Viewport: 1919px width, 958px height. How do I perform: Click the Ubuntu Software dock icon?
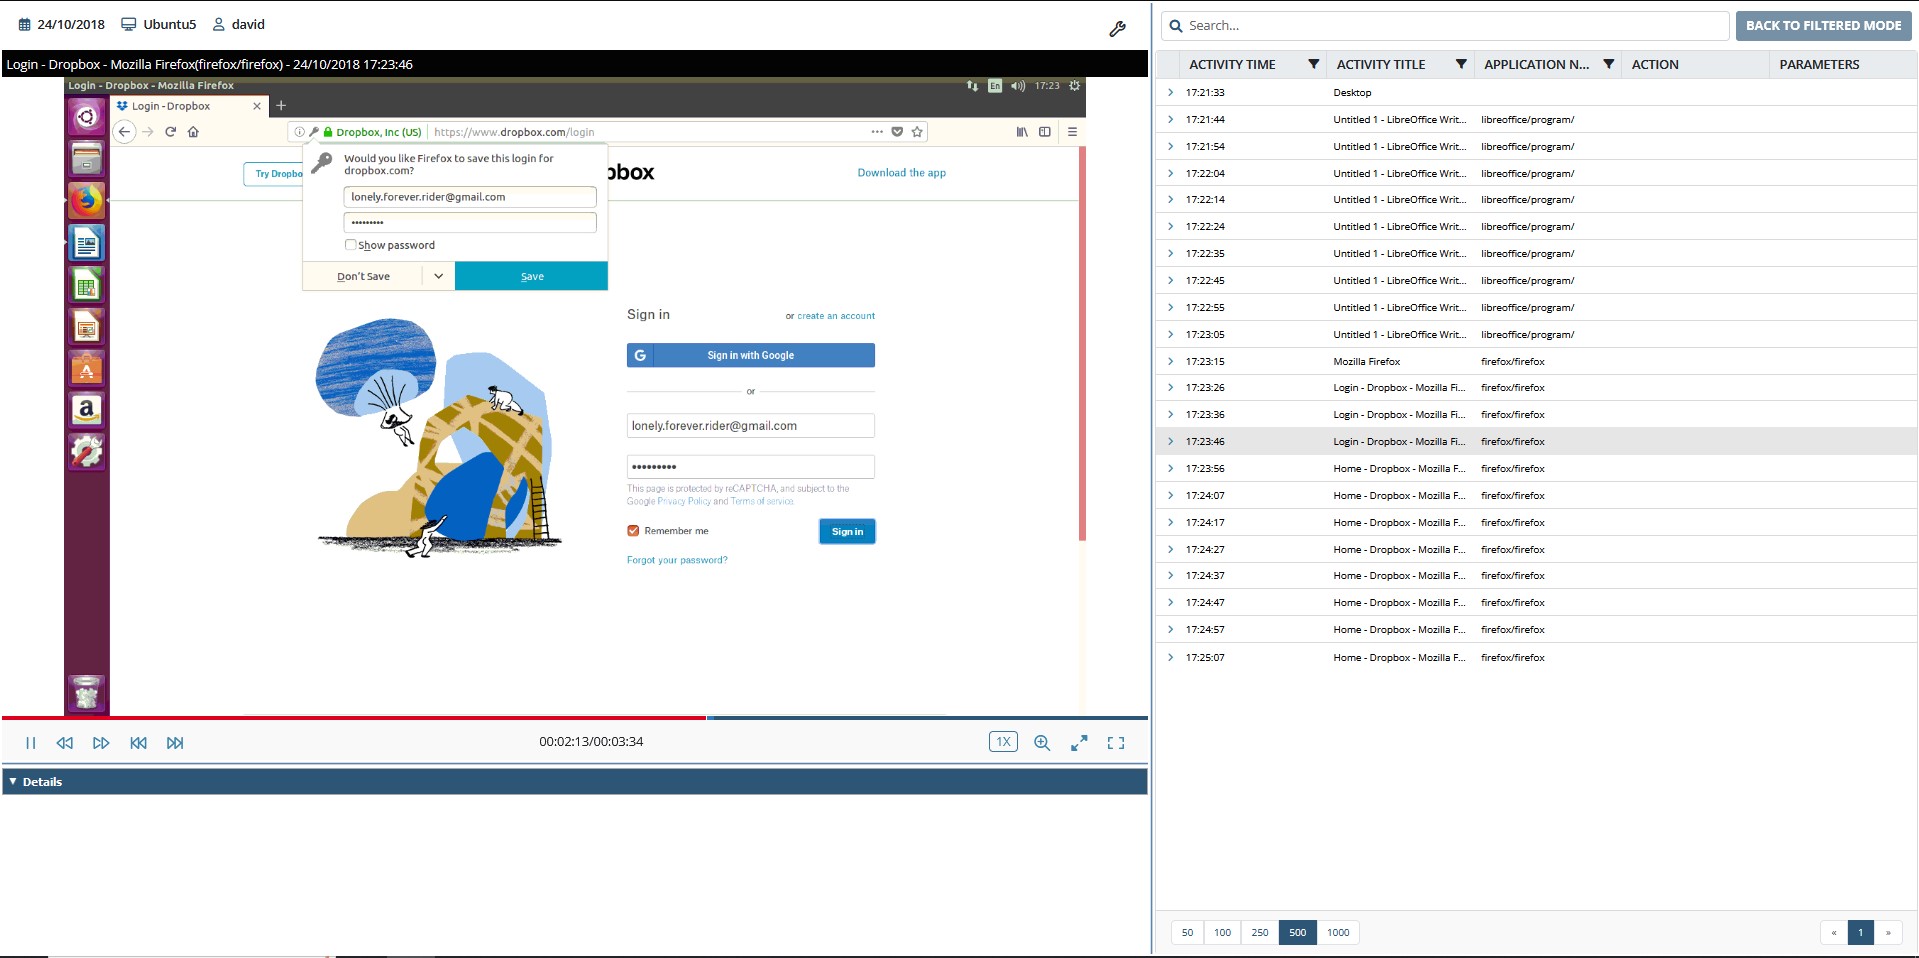[x=87, y=368]
